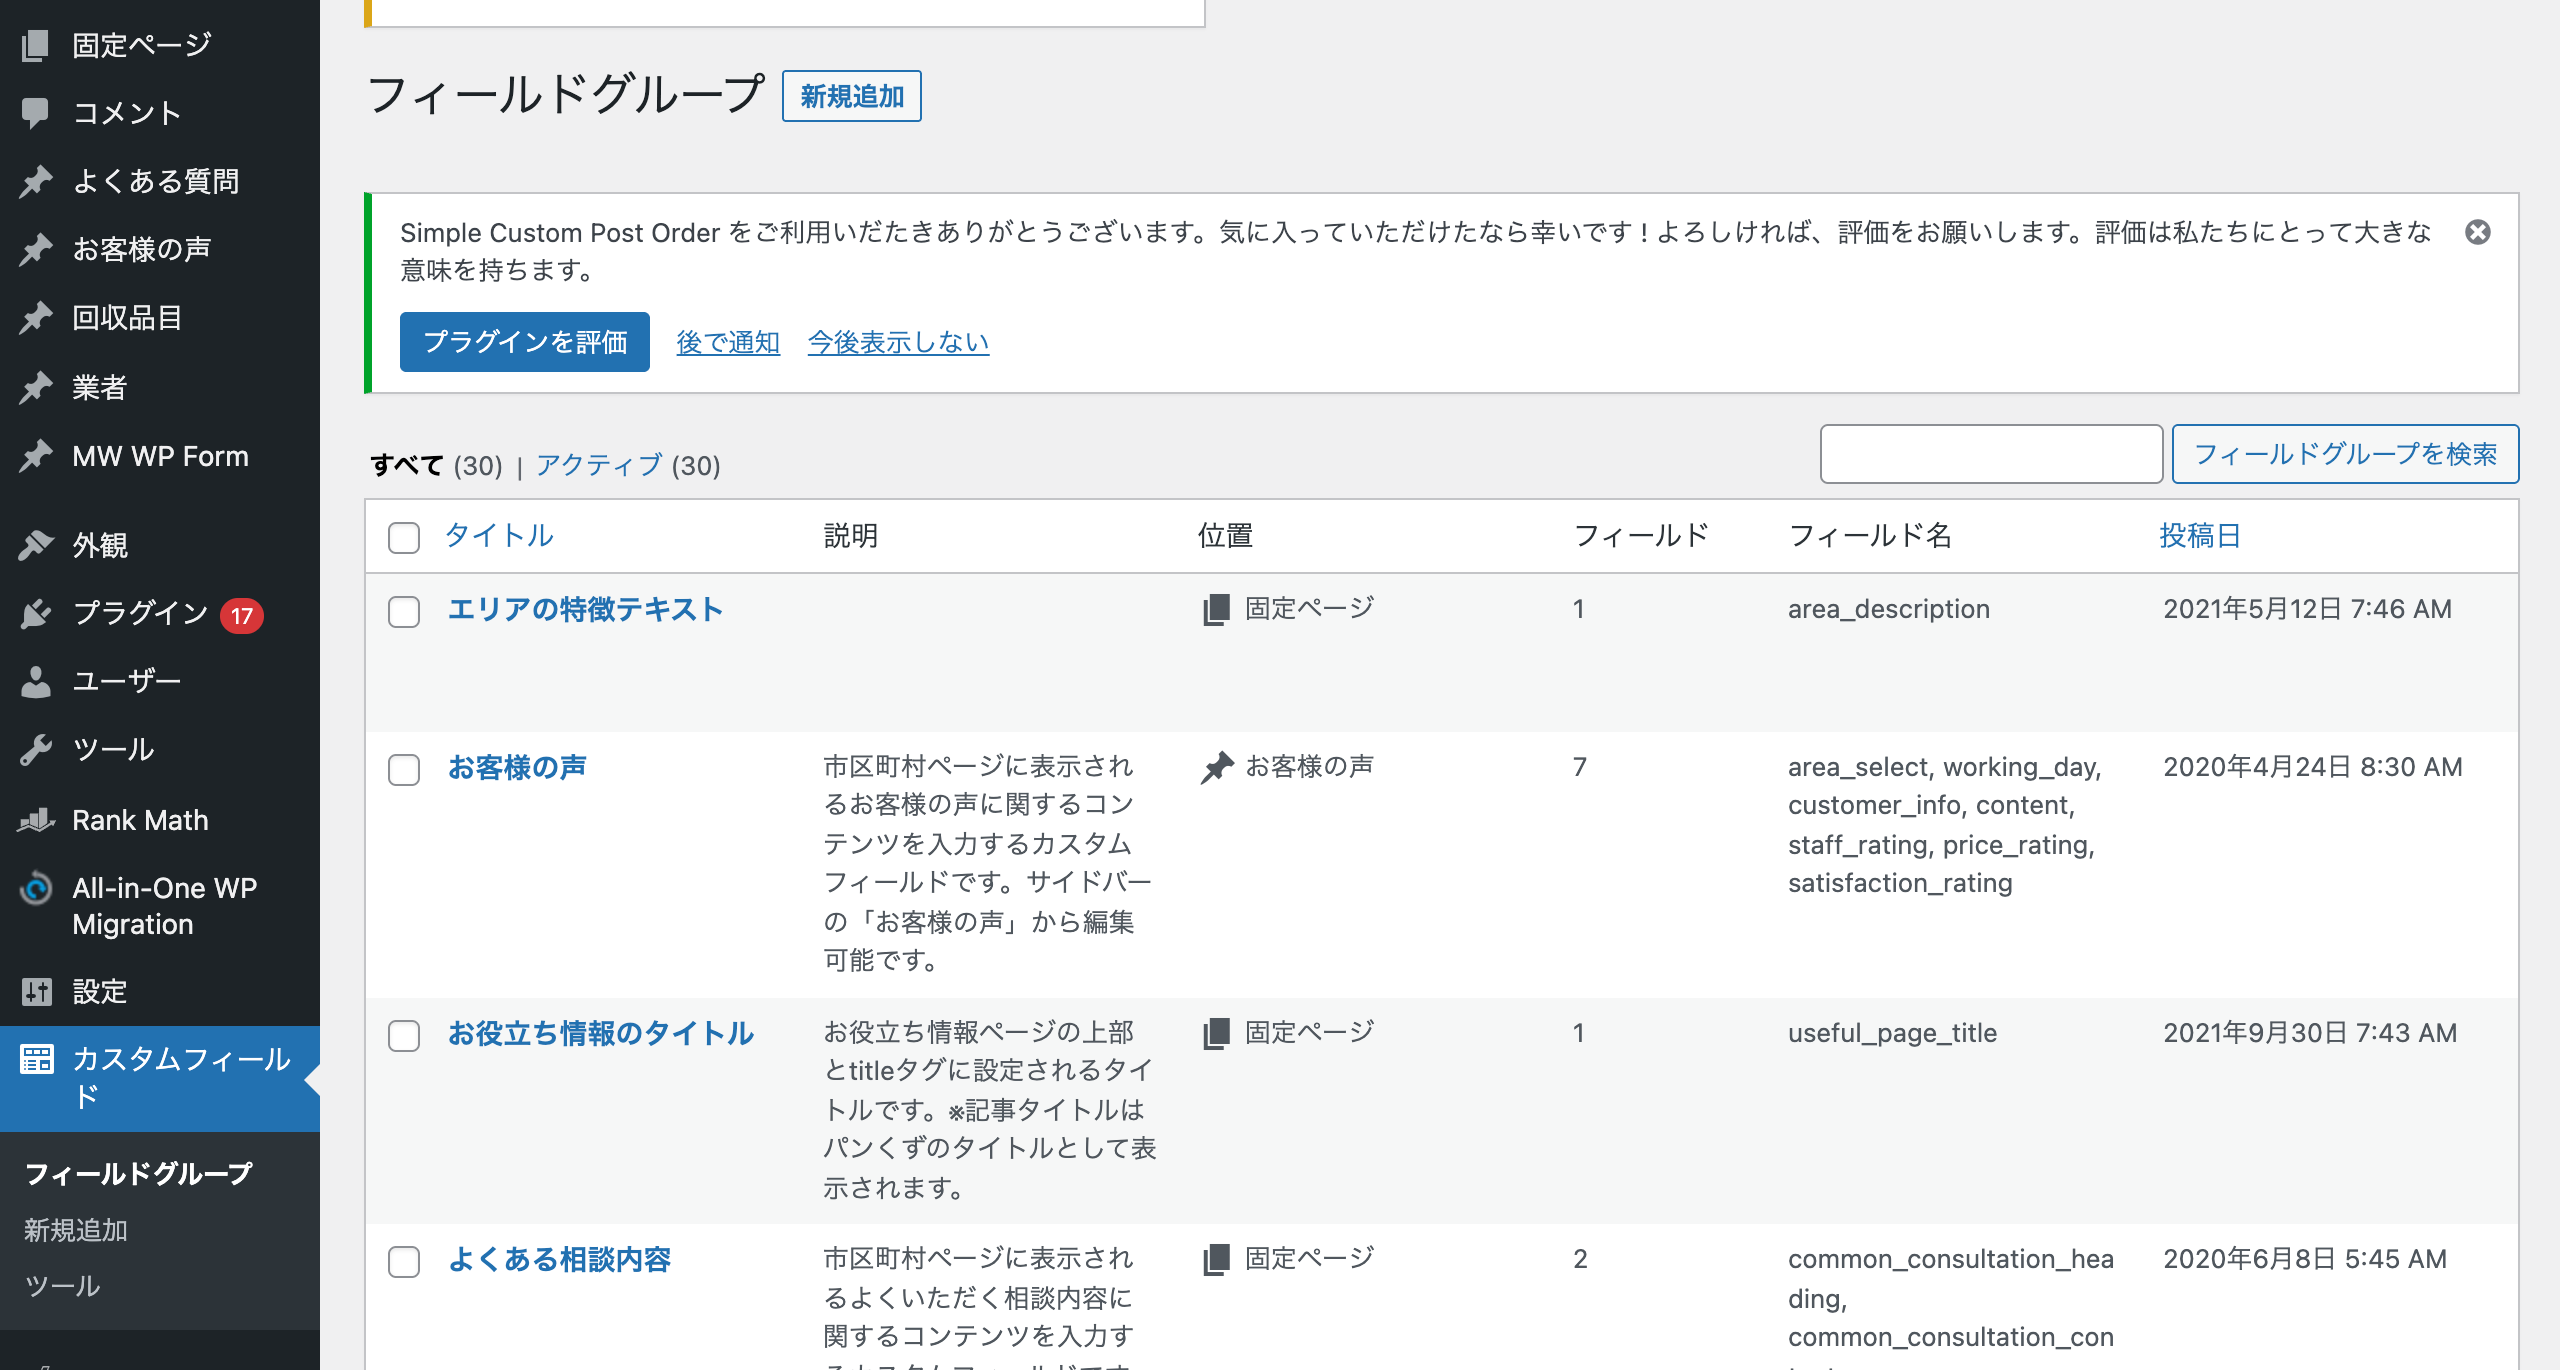Click the All-in-One WP Migration icon
Screen dimensions: 2560x1370
pos(35,888)
